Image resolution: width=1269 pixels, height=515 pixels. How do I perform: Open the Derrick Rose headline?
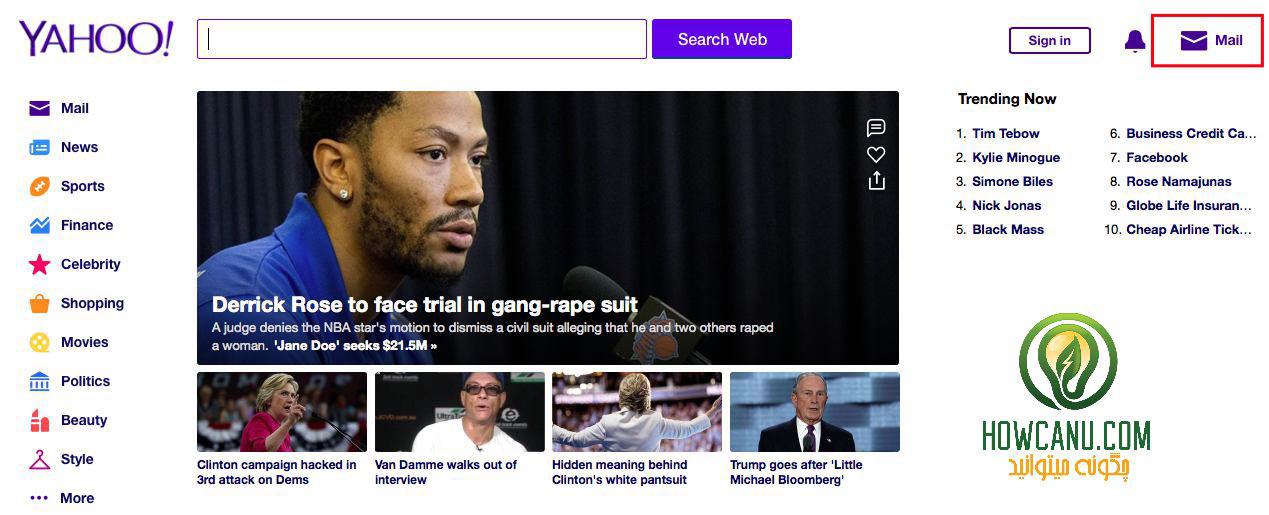[x=425, y=305]
